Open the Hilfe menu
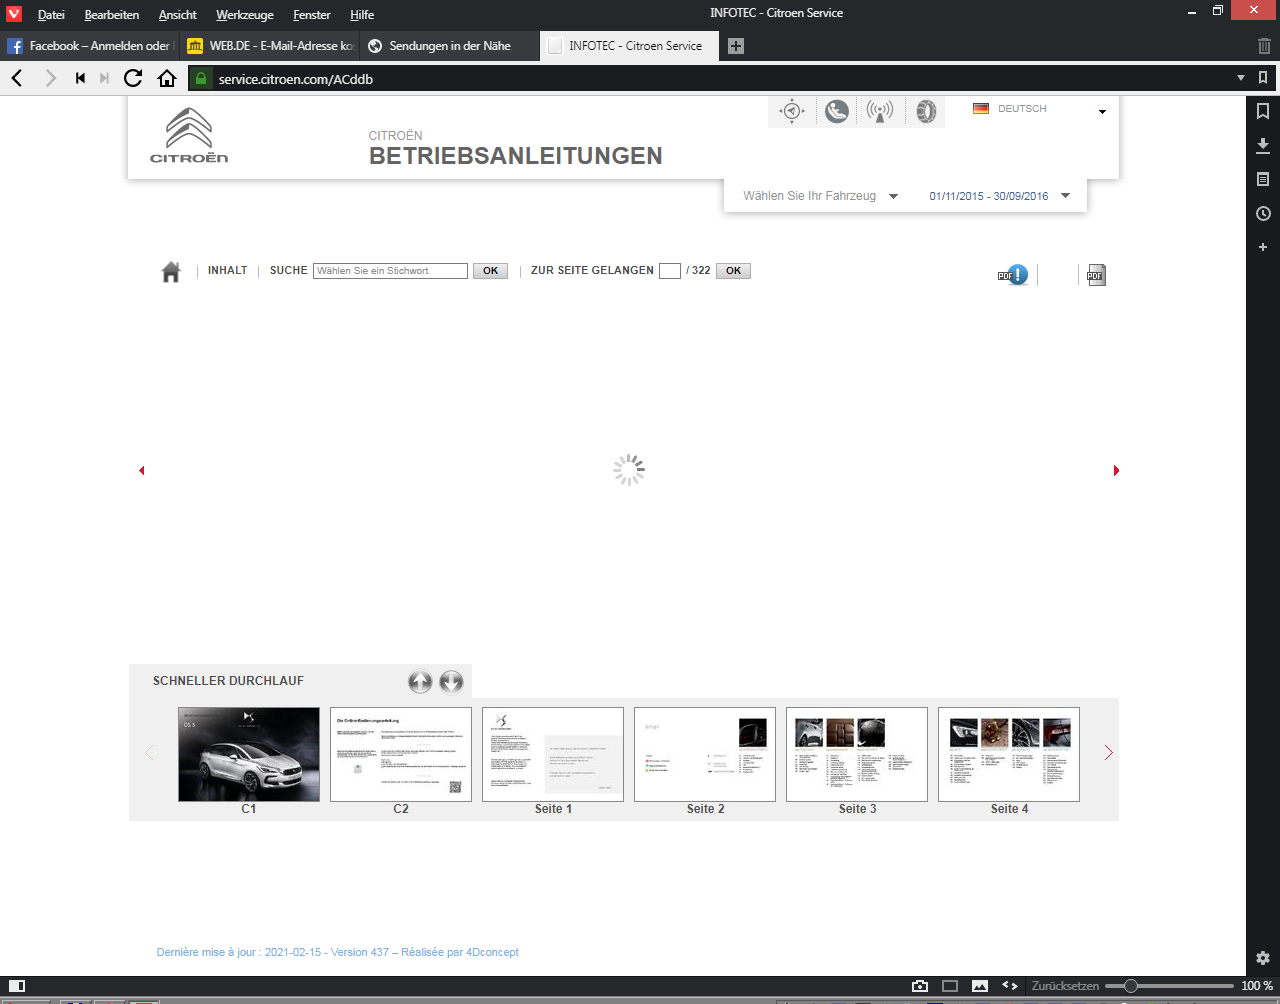This screenshot has width=1280, height=1004. pyautogui.click(x=362, y=15)
